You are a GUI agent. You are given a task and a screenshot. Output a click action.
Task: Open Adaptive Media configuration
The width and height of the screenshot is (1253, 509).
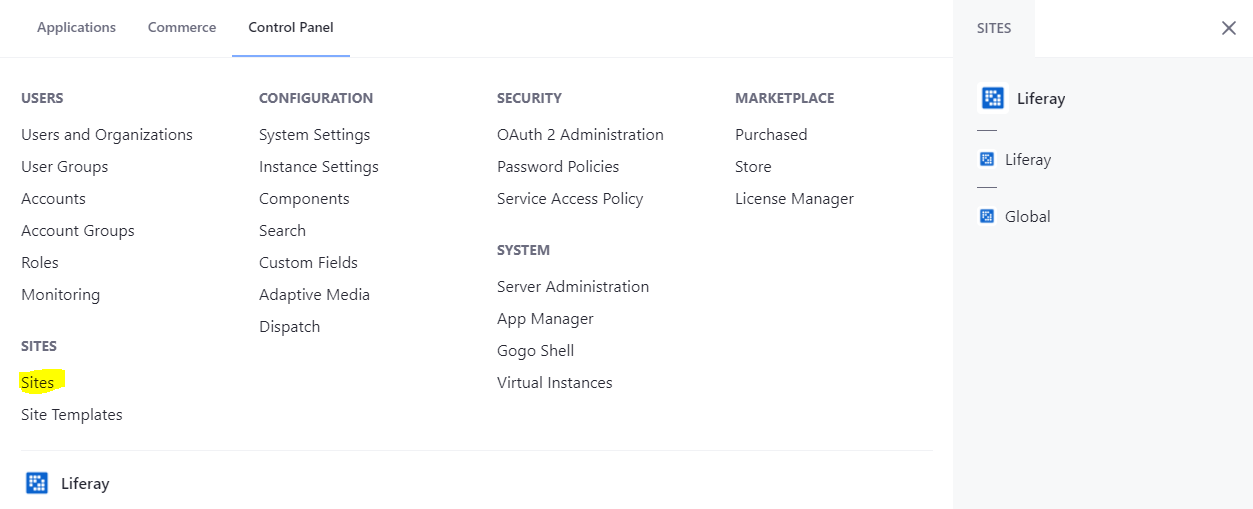314,295
